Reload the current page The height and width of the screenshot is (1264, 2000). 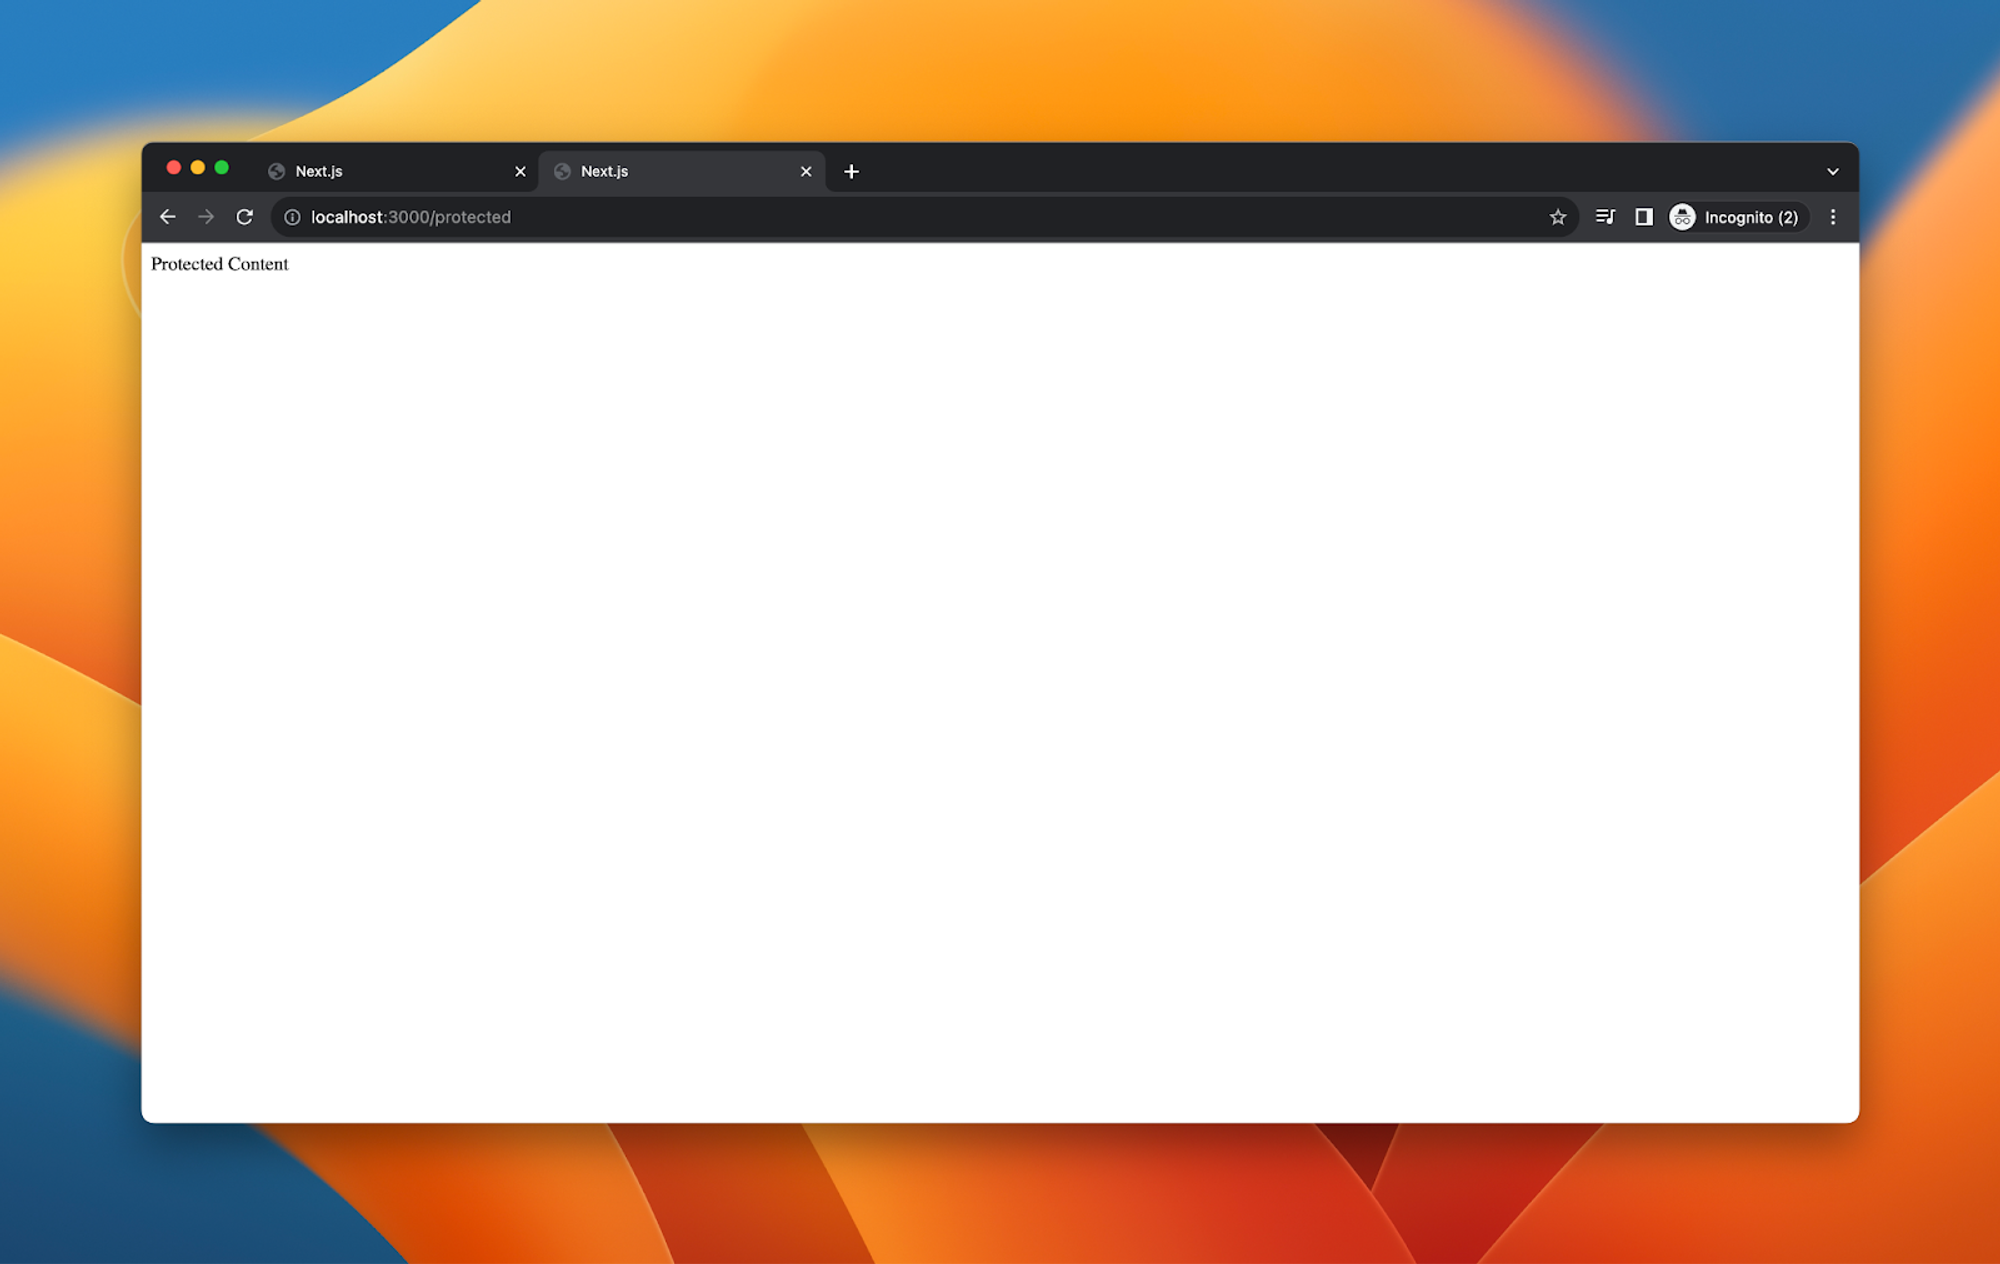click(x=245, y=217)
